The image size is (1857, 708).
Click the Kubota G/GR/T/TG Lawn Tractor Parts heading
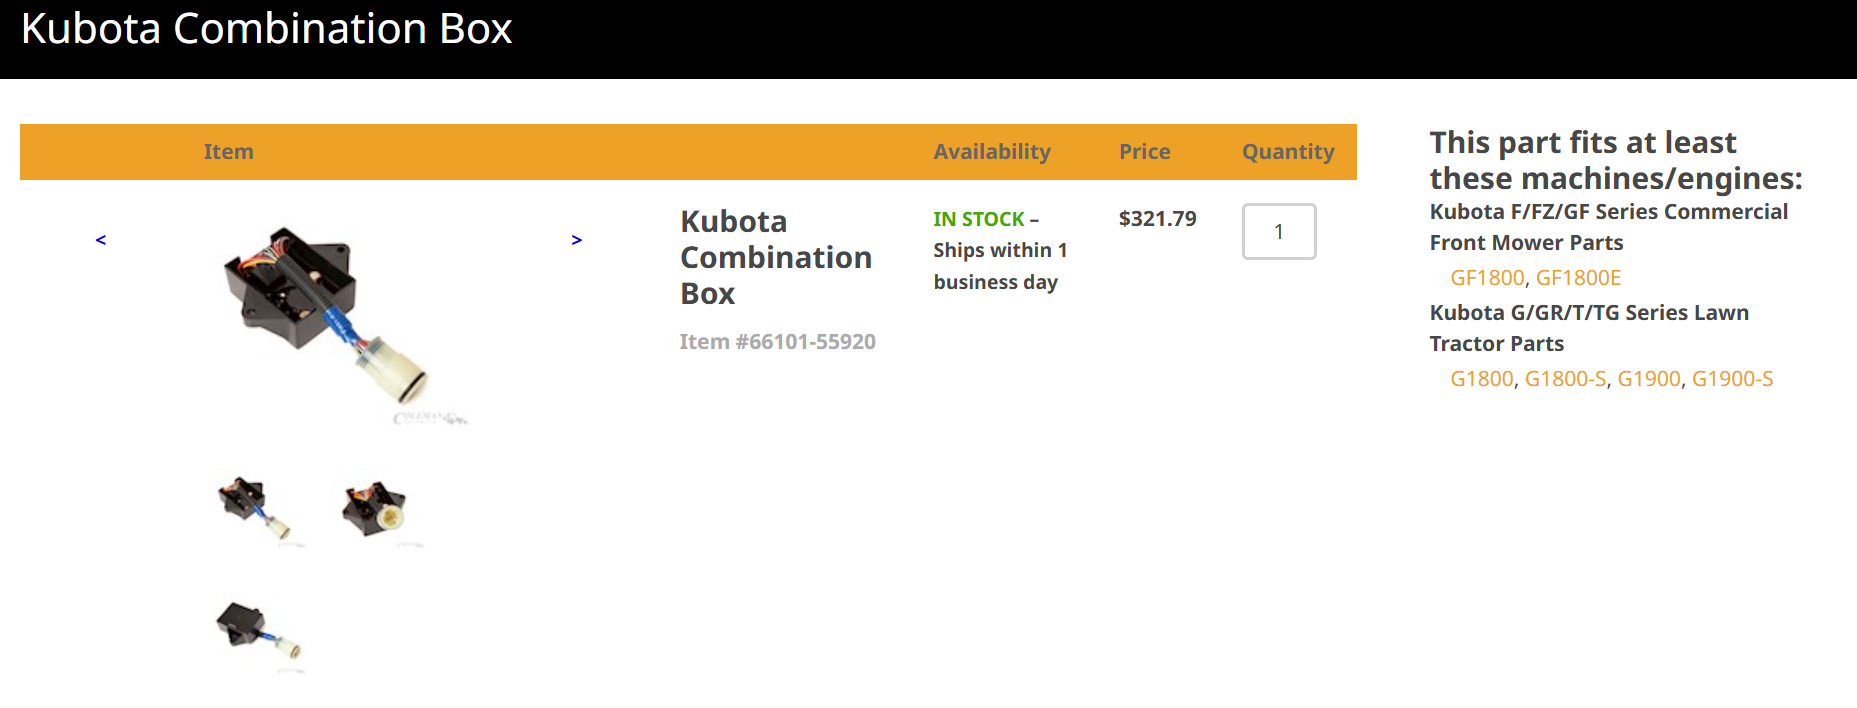(1588, 328)
